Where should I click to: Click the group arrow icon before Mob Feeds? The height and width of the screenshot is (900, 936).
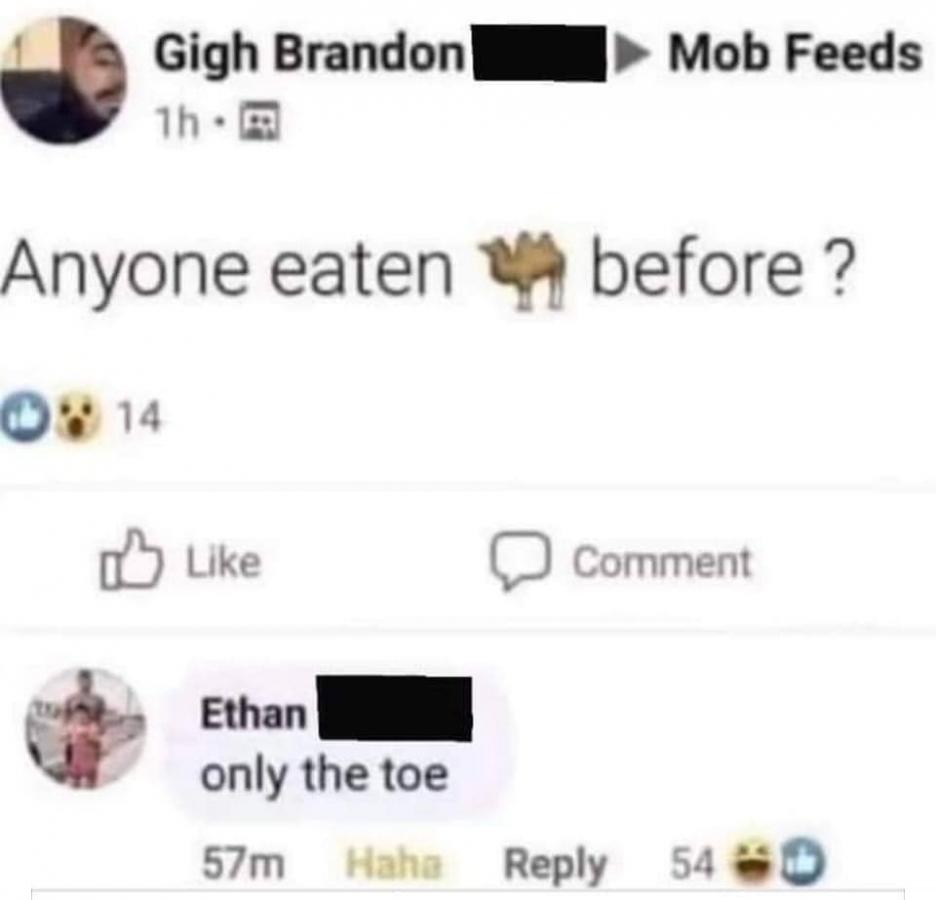coord(630,54)
